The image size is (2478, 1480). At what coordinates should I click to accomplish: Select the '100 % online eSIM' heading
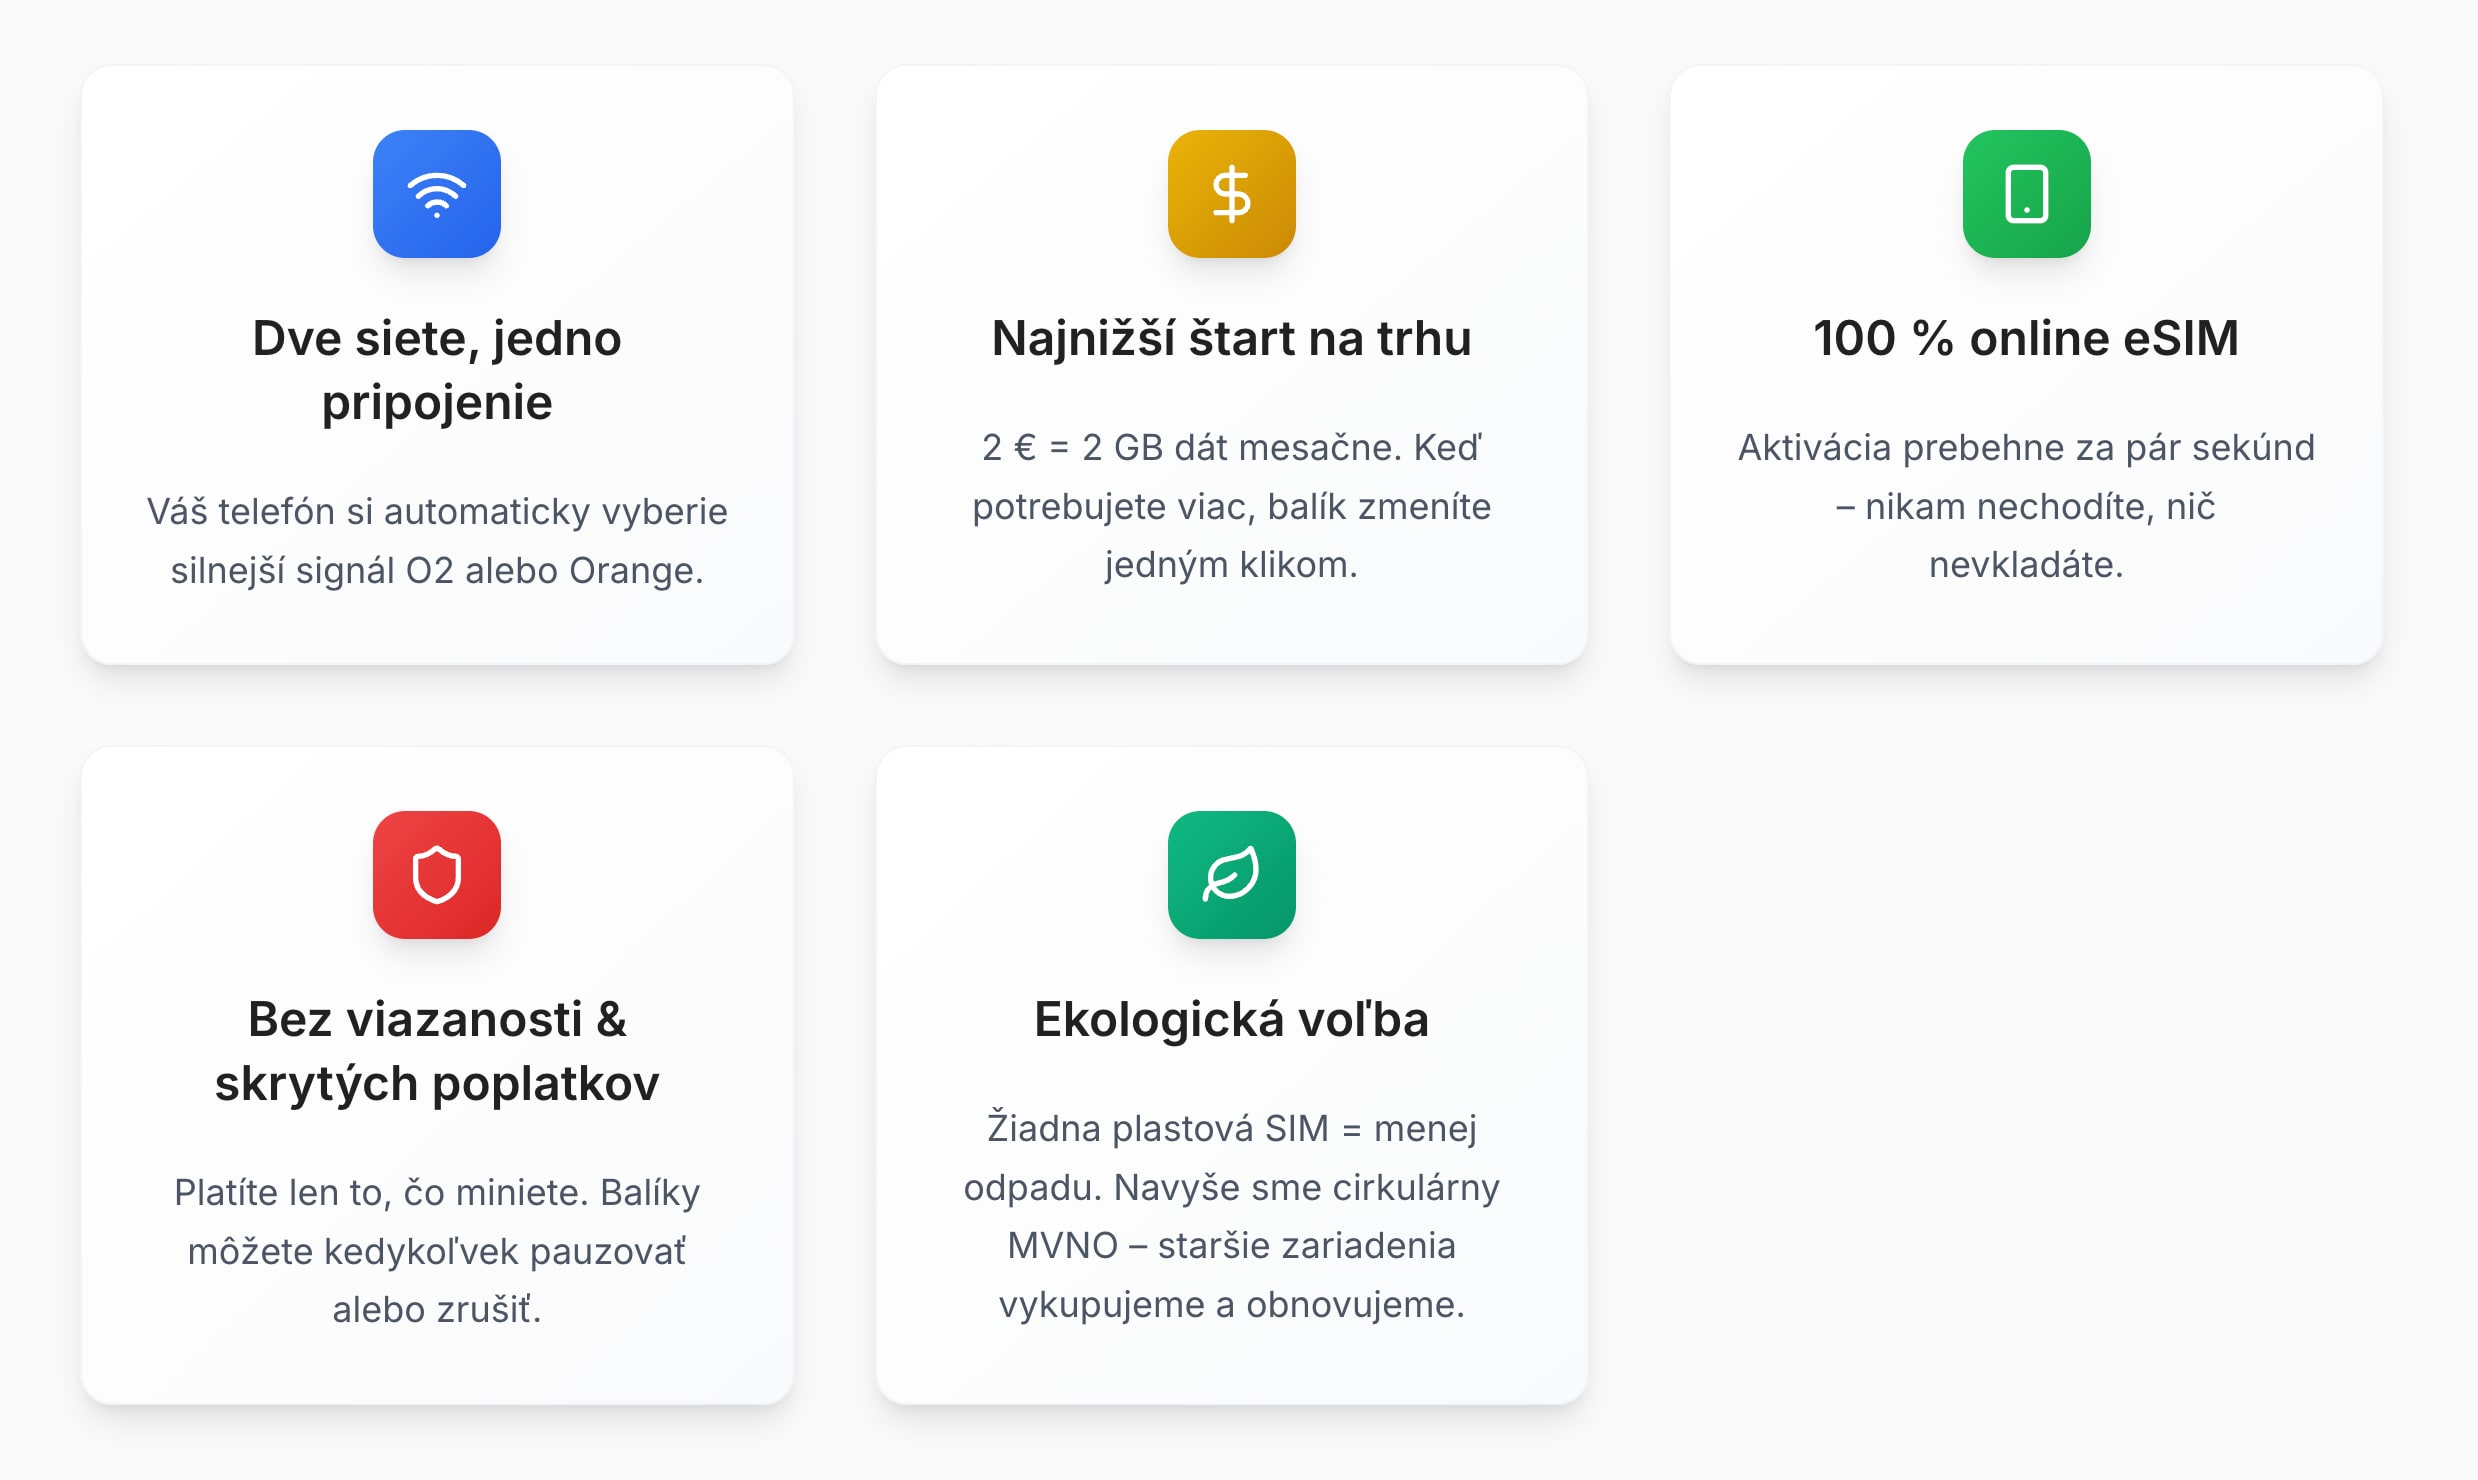(2026, 338)
